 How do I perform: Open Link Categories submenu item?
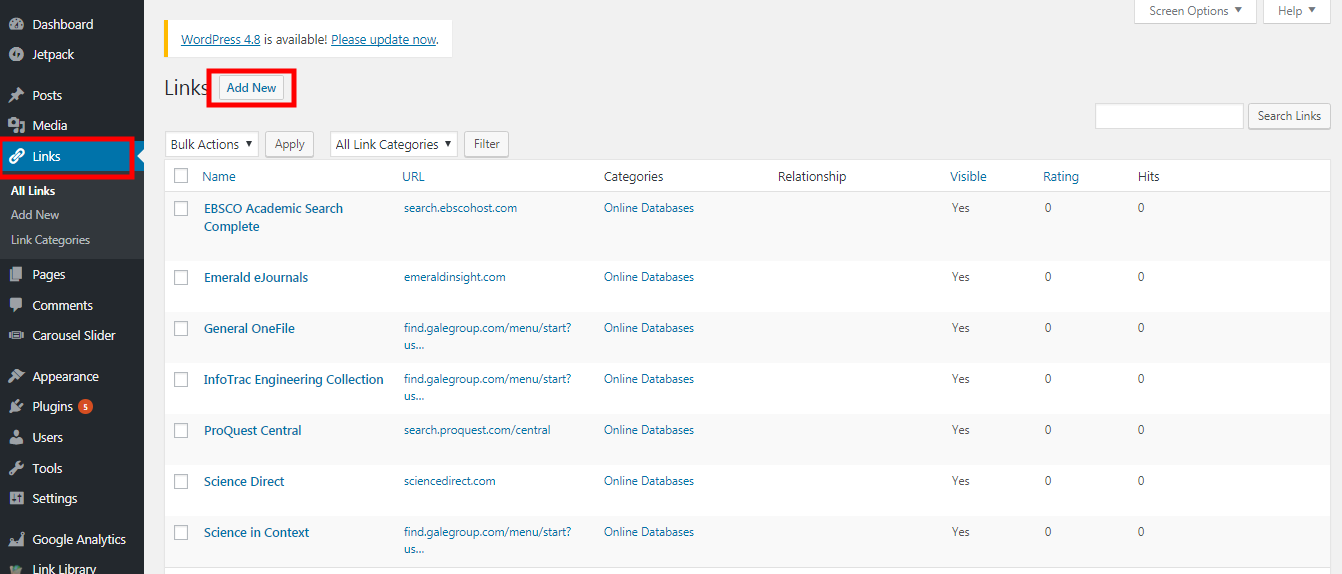50,240
